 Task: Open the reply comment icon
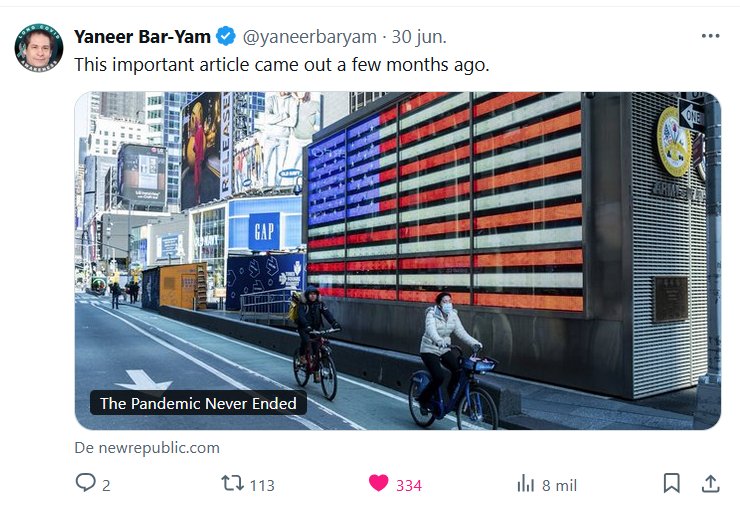(85, 483)
